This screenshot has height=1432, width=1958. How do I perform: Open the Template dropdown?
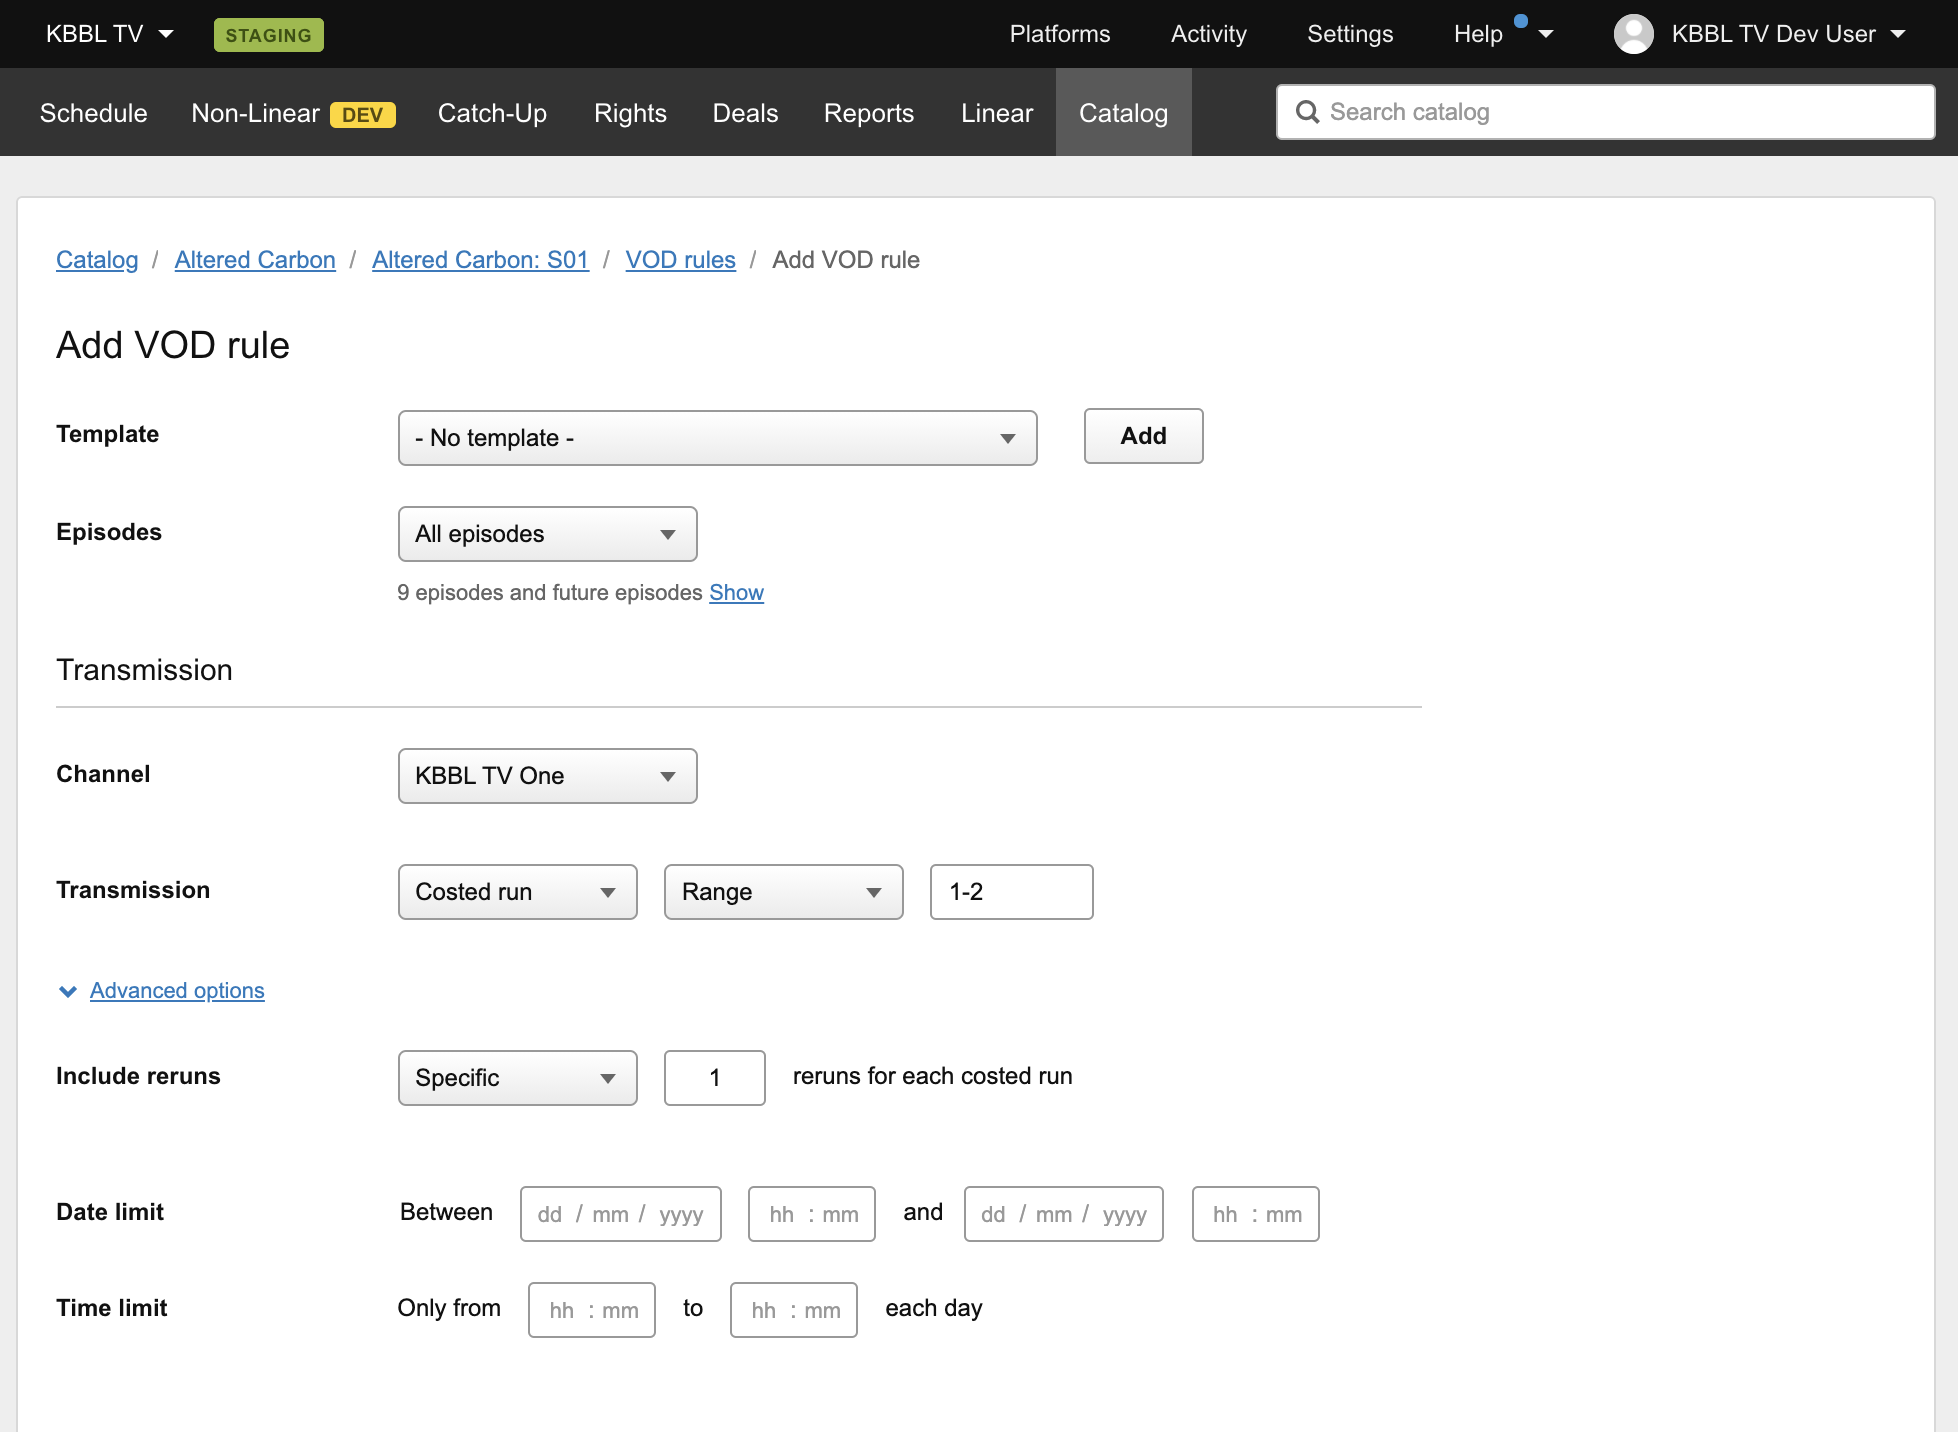[717, 438]
